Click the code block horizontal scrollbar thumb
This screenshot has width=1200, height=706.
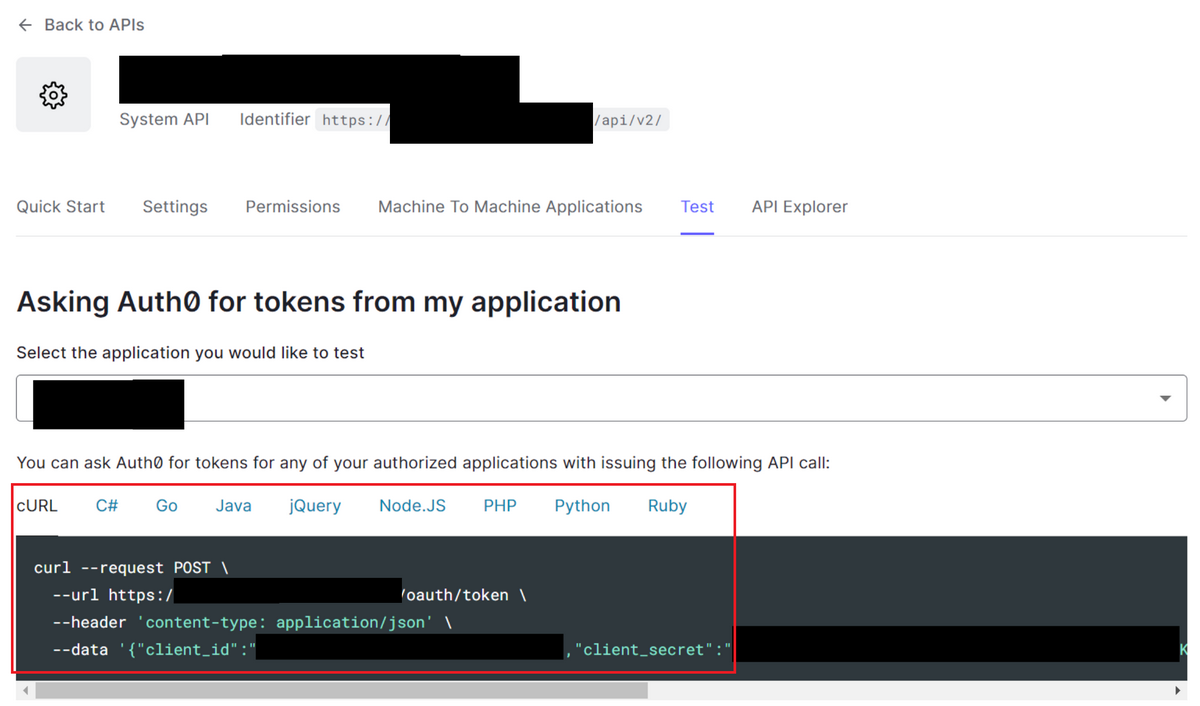click(341, 691)
